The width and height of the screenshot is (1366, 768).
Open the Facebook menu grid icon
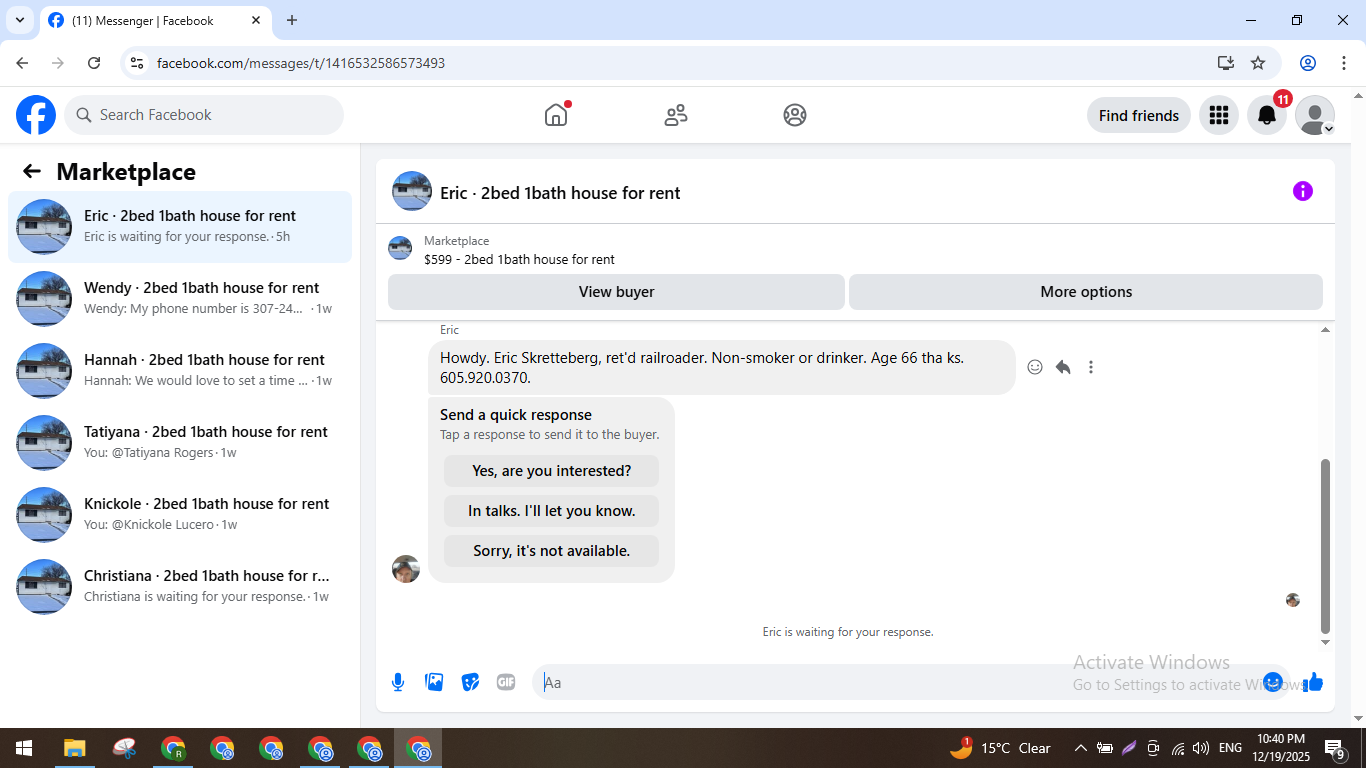[1218, 115]
